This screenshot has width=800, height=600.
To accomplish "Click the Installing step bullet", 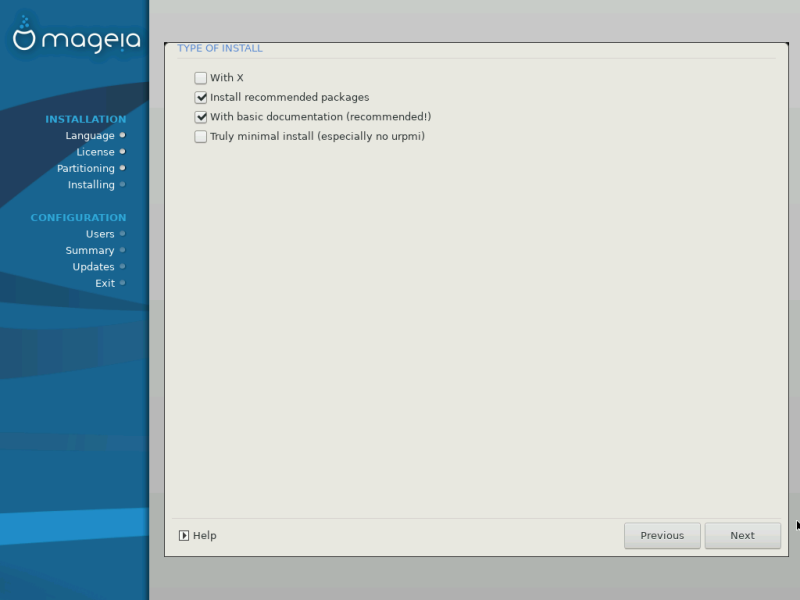I will (x=122, y=184).
